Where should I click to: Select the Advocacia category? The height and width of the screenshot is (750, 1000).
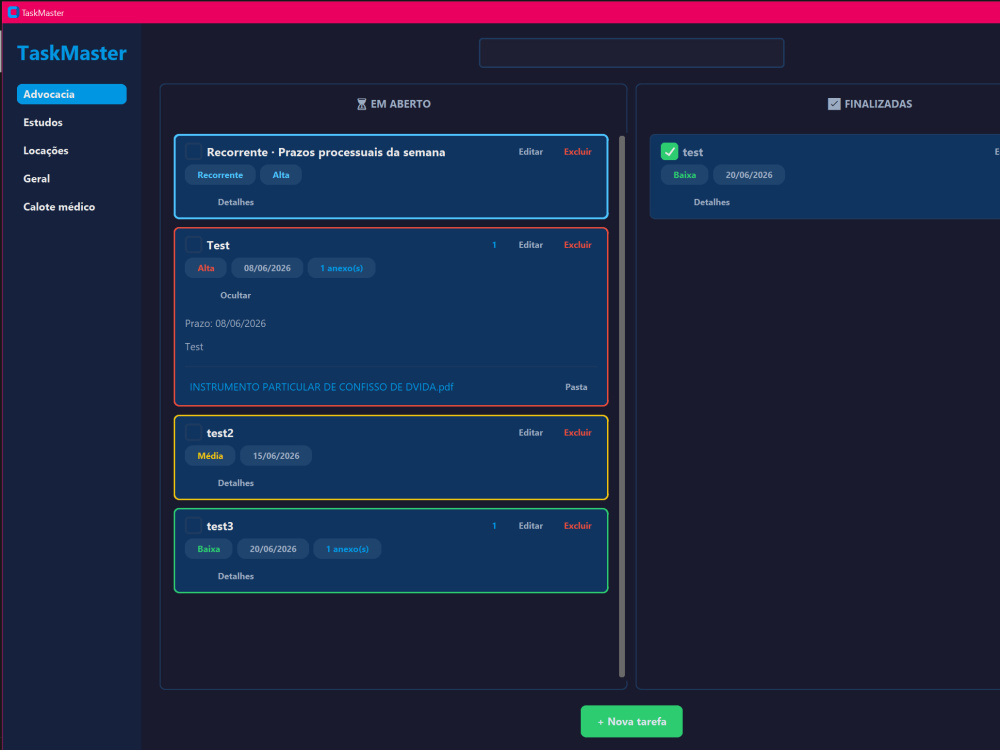pyautogui.click(x=71, y=94)
